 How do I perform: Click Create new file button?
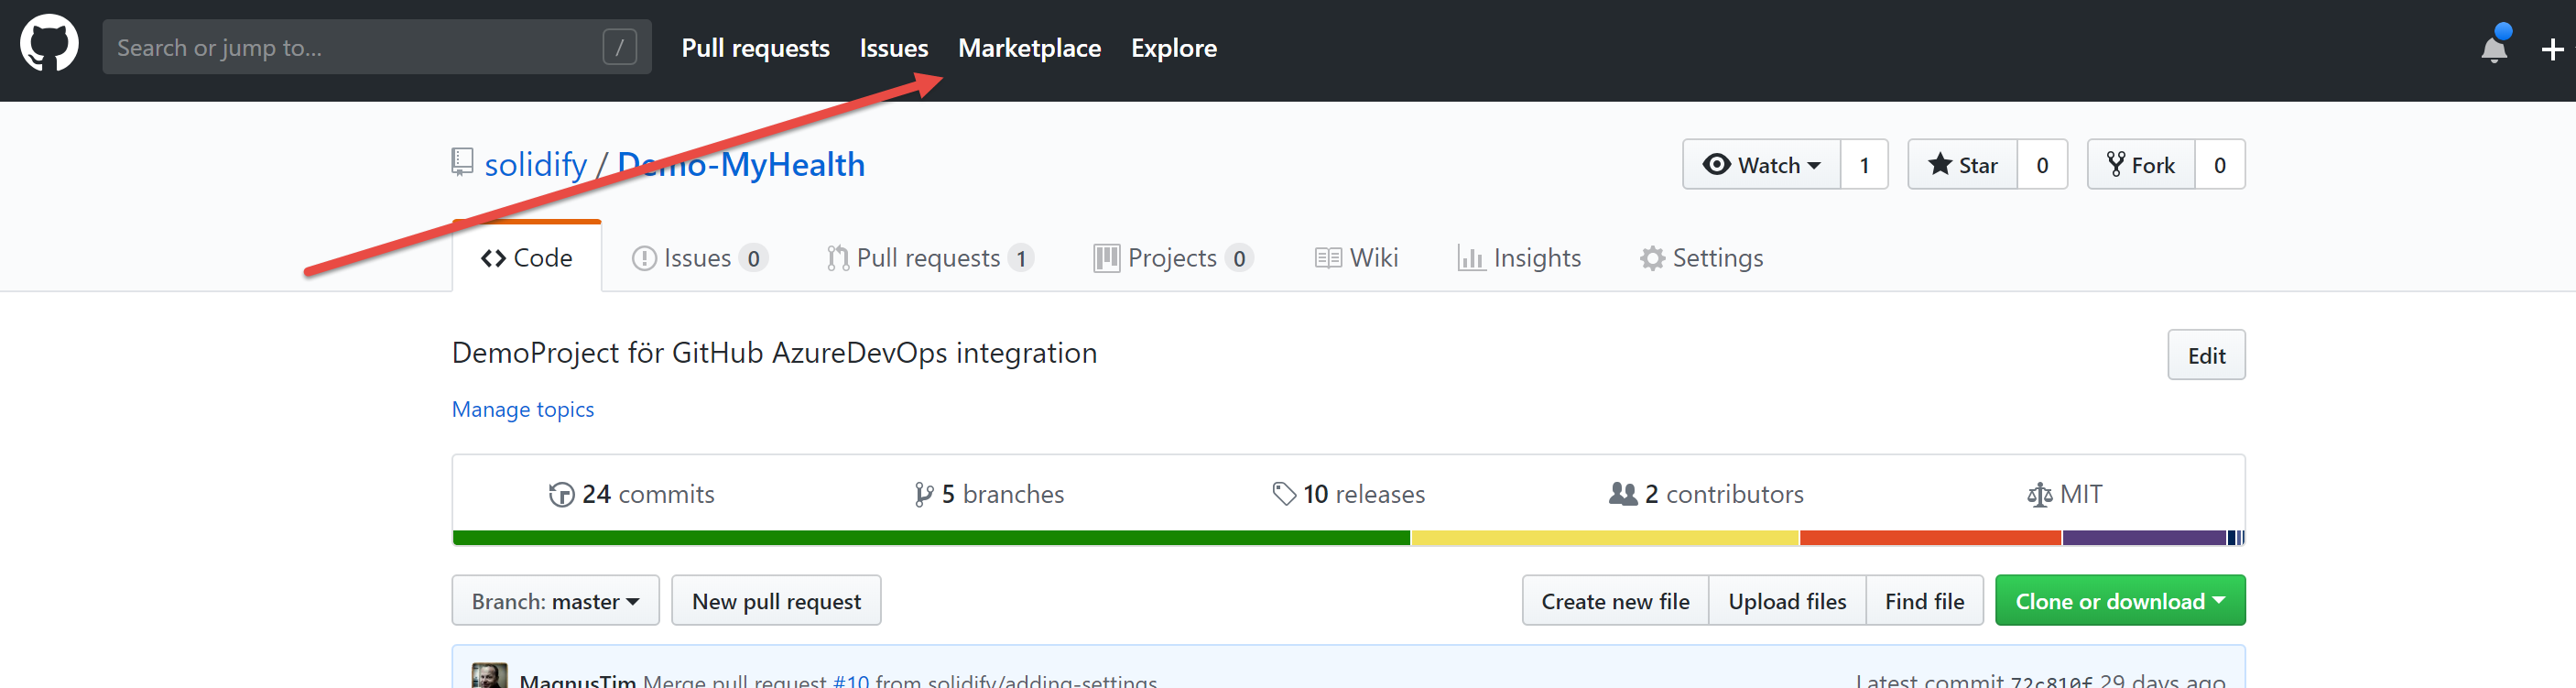tap(1615, 600)
